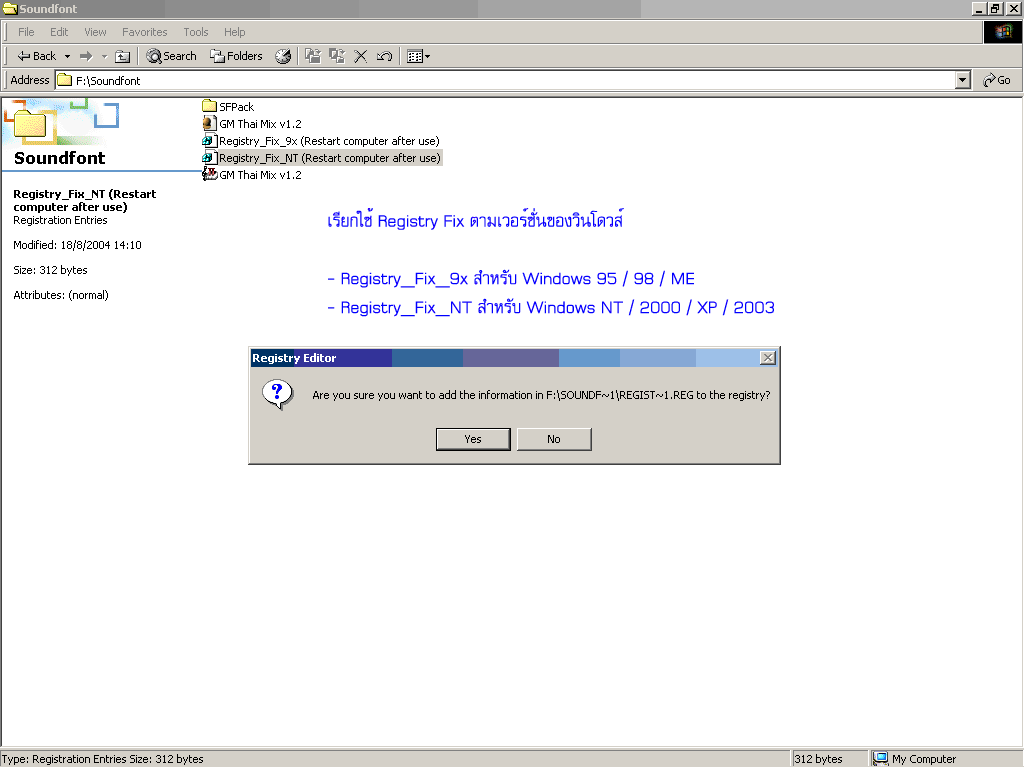Select the Registry_Fix_NT file icon
Image resolution: width=1024 pixels, height=768 pixels.
click(x=209, y=157)
